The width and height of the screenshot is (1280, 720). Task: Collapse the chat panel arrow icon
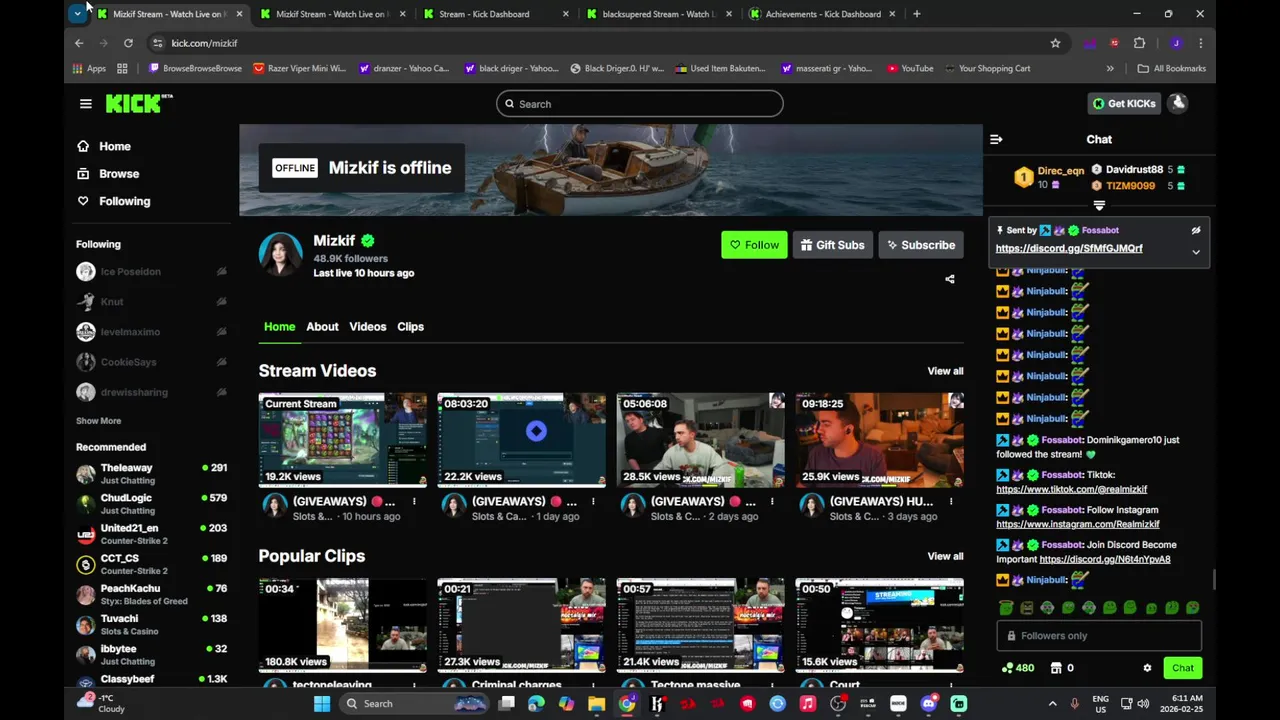click(x=996, y=140)
